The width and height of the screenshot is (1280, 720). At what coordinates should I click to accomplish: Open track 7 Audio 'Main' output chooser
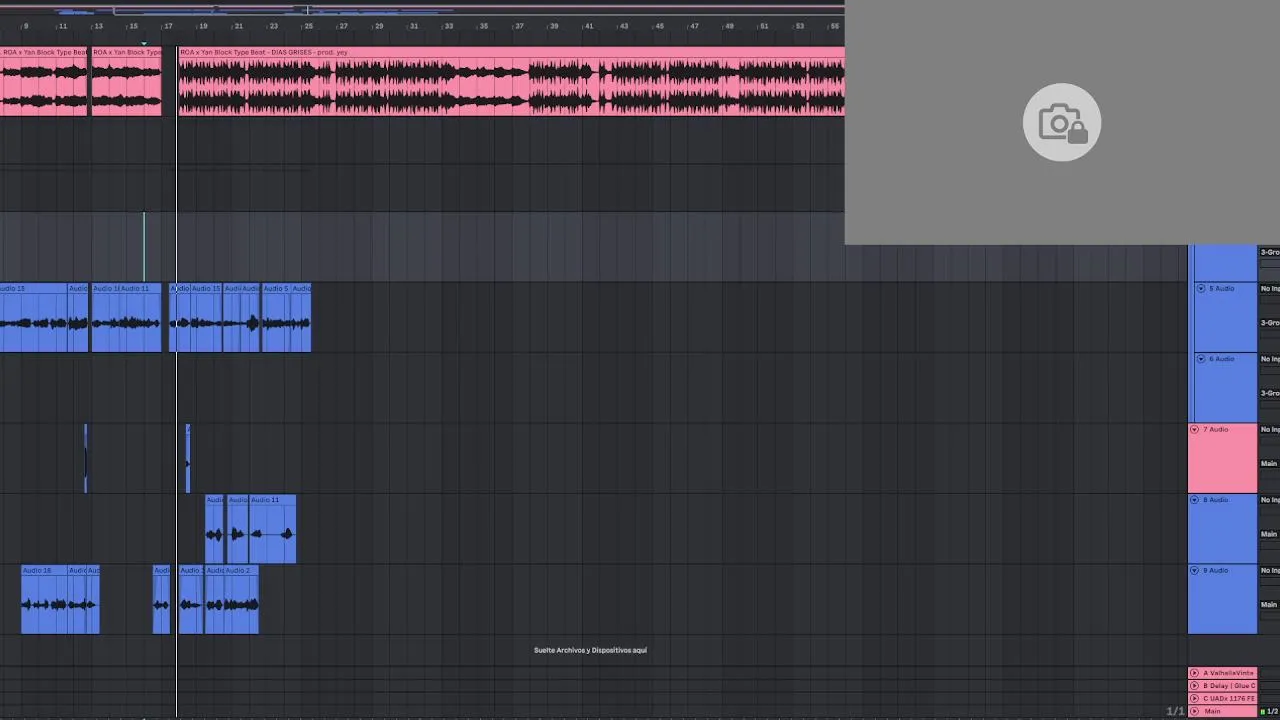[x=1269, y=464]
